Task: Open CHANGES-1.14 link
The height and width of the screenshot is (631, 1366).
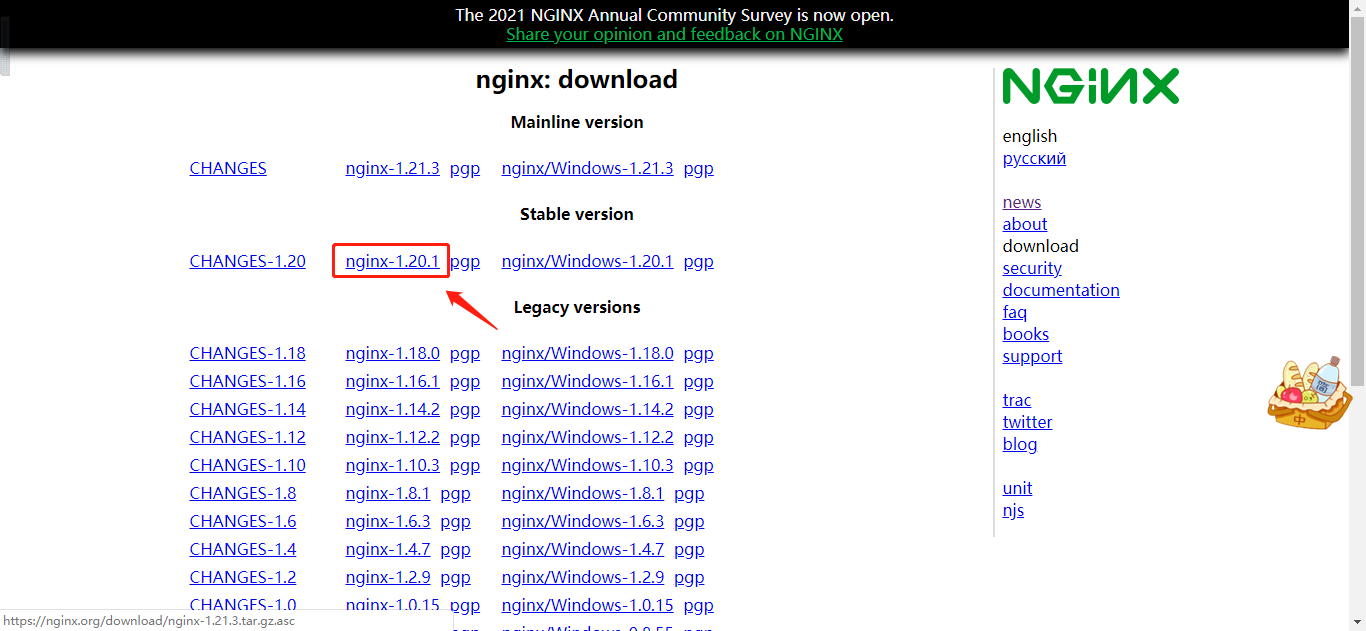Action: point(248,409)
